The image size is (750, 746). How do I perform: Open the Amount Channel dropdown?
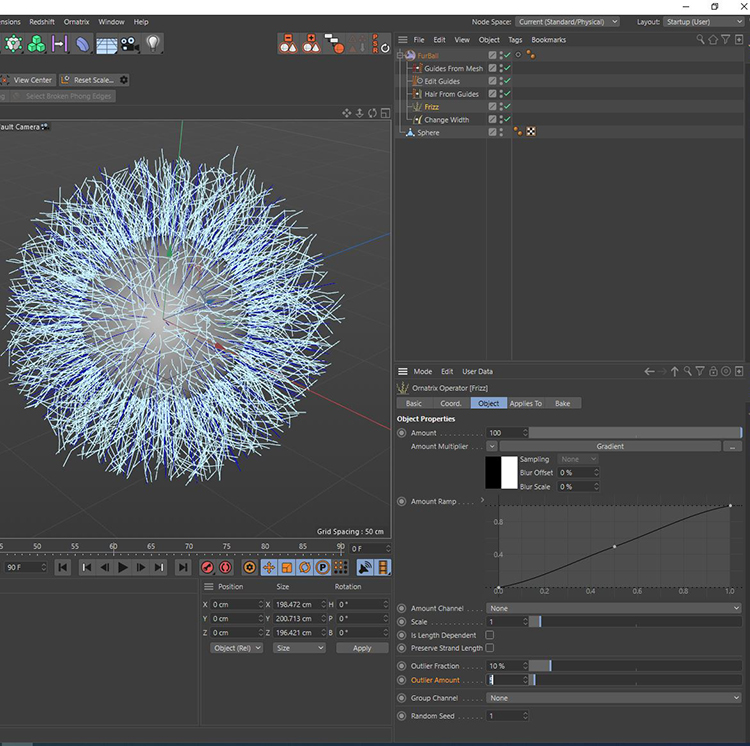[x=614, y=608]
